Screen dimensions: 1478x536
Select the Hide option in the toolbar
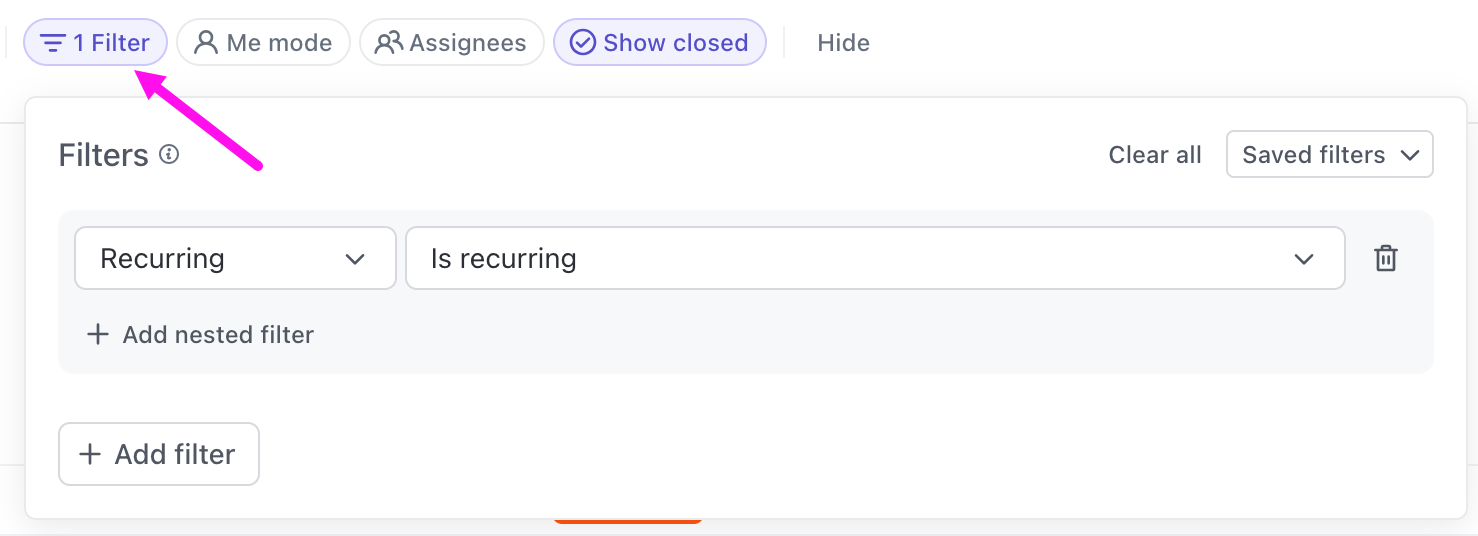(x=843, y=43)
